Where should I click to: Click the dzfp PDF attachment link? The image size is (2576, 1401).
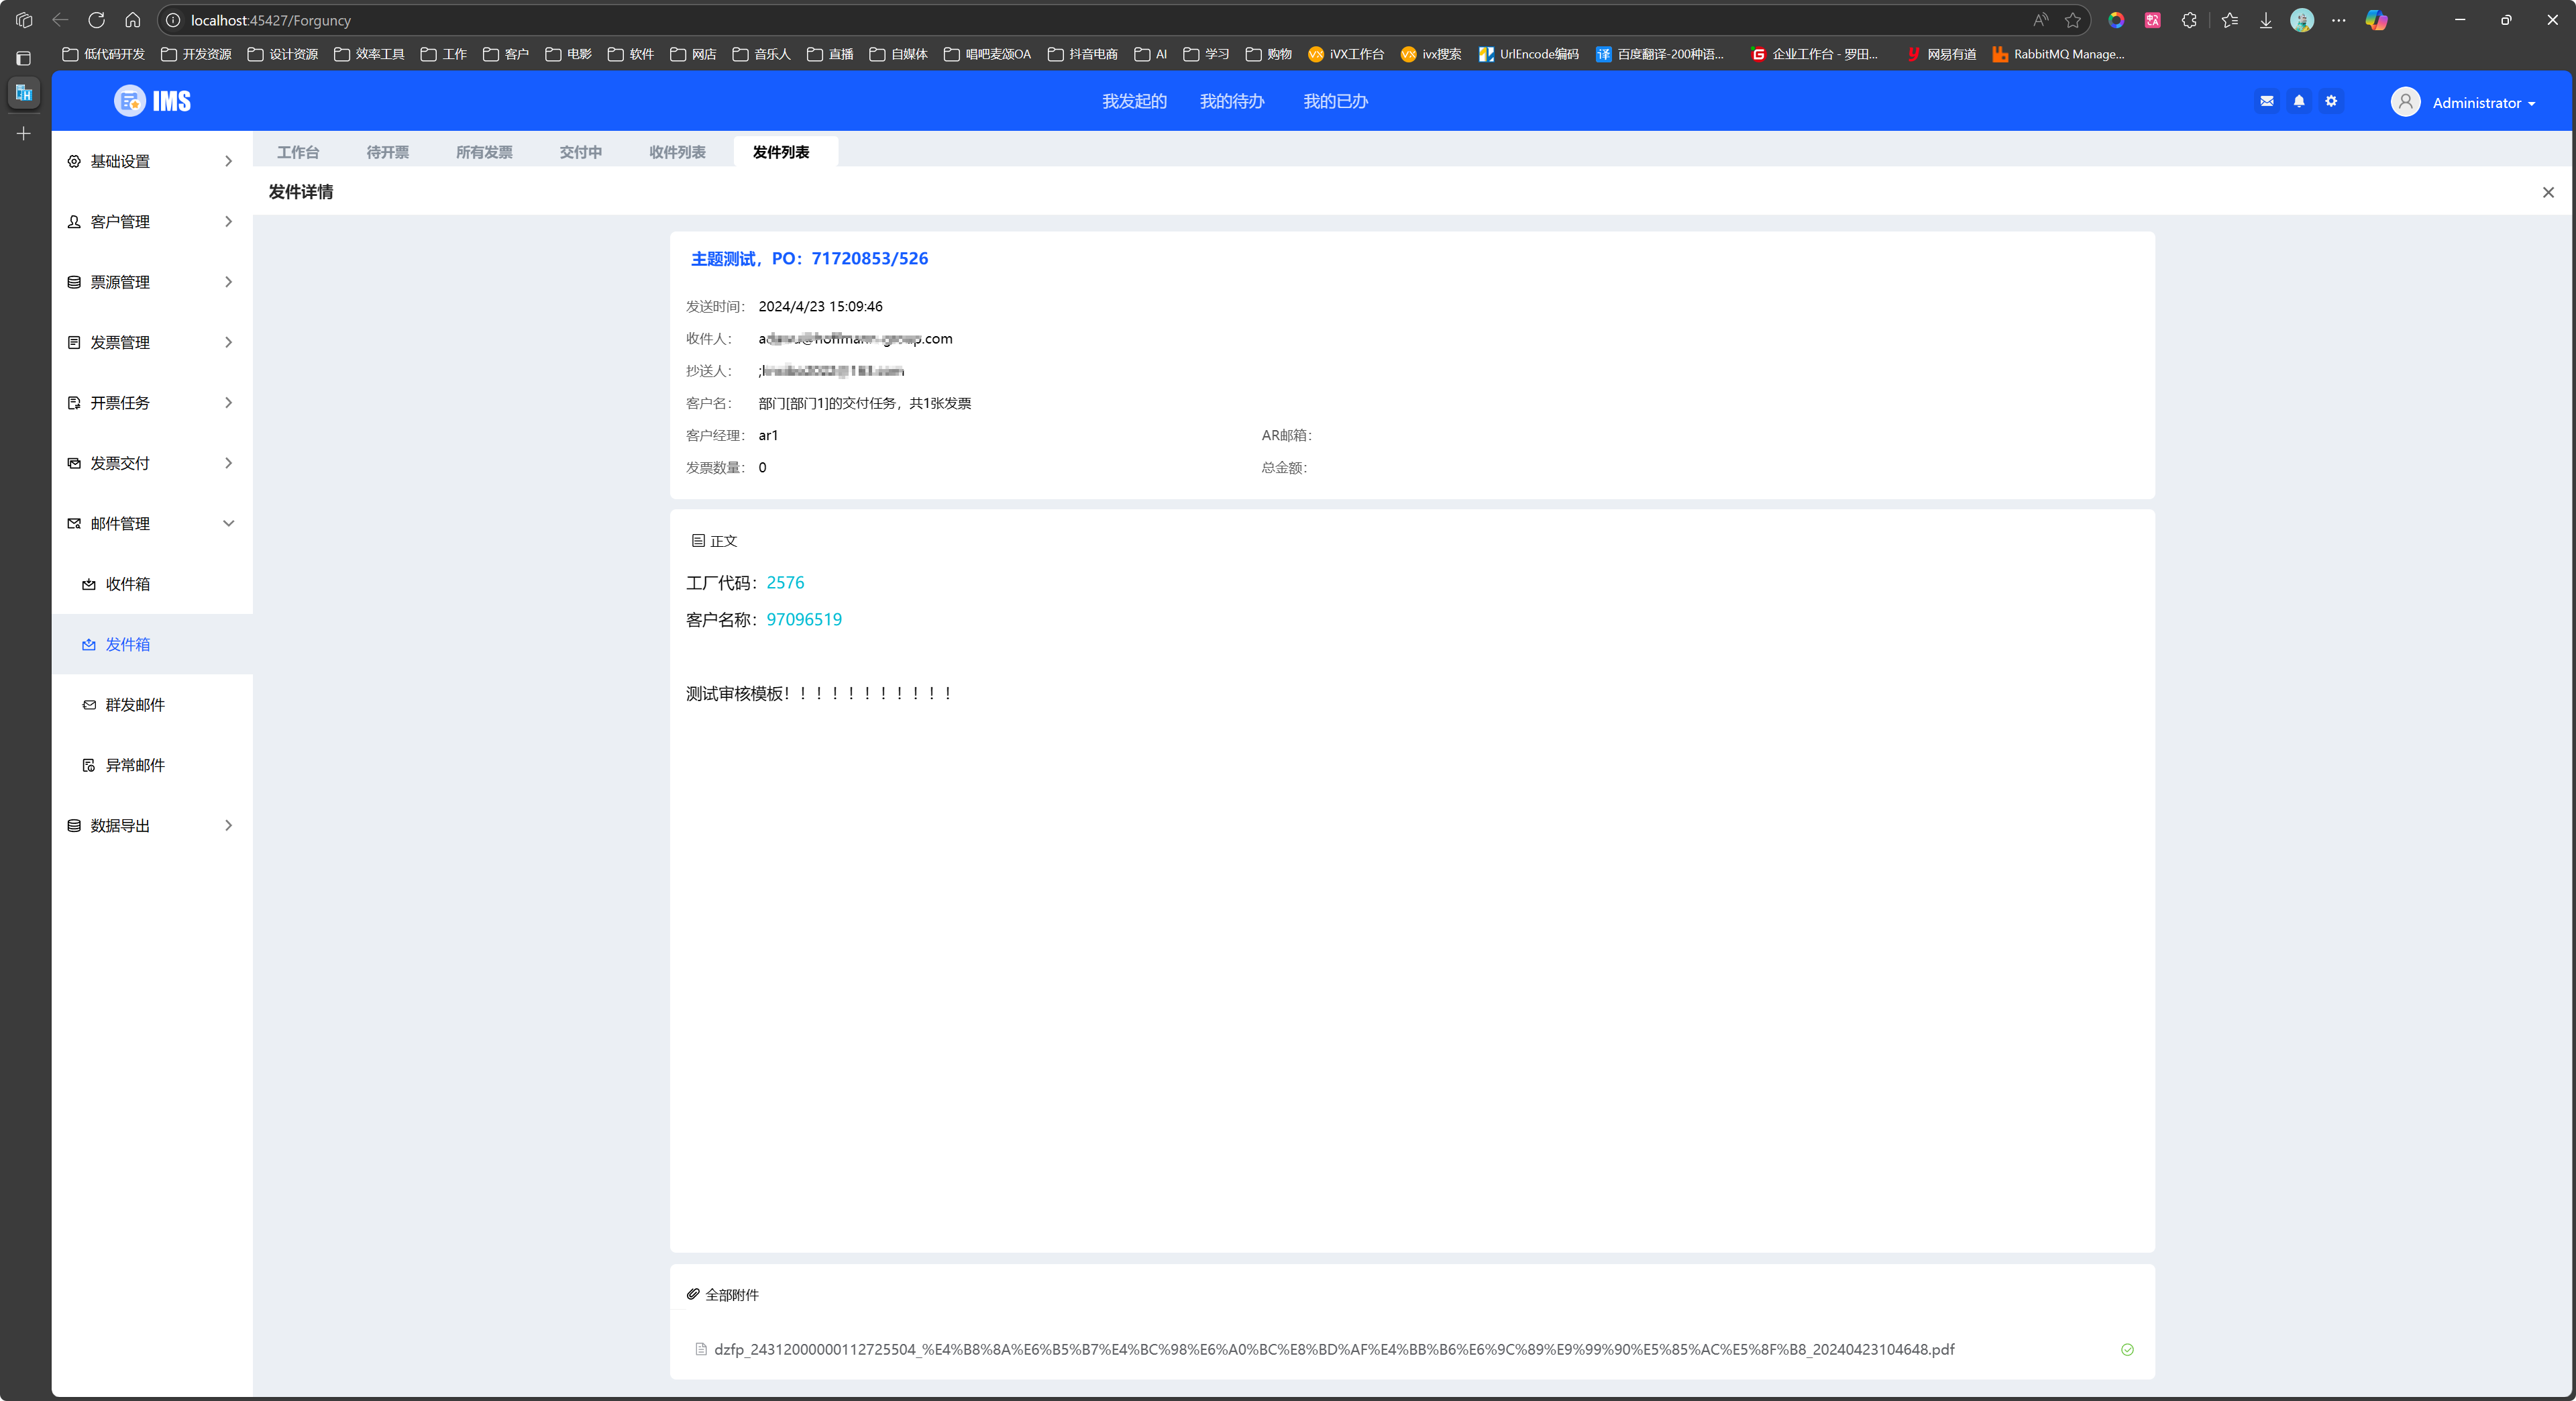click(1333, 1349)
